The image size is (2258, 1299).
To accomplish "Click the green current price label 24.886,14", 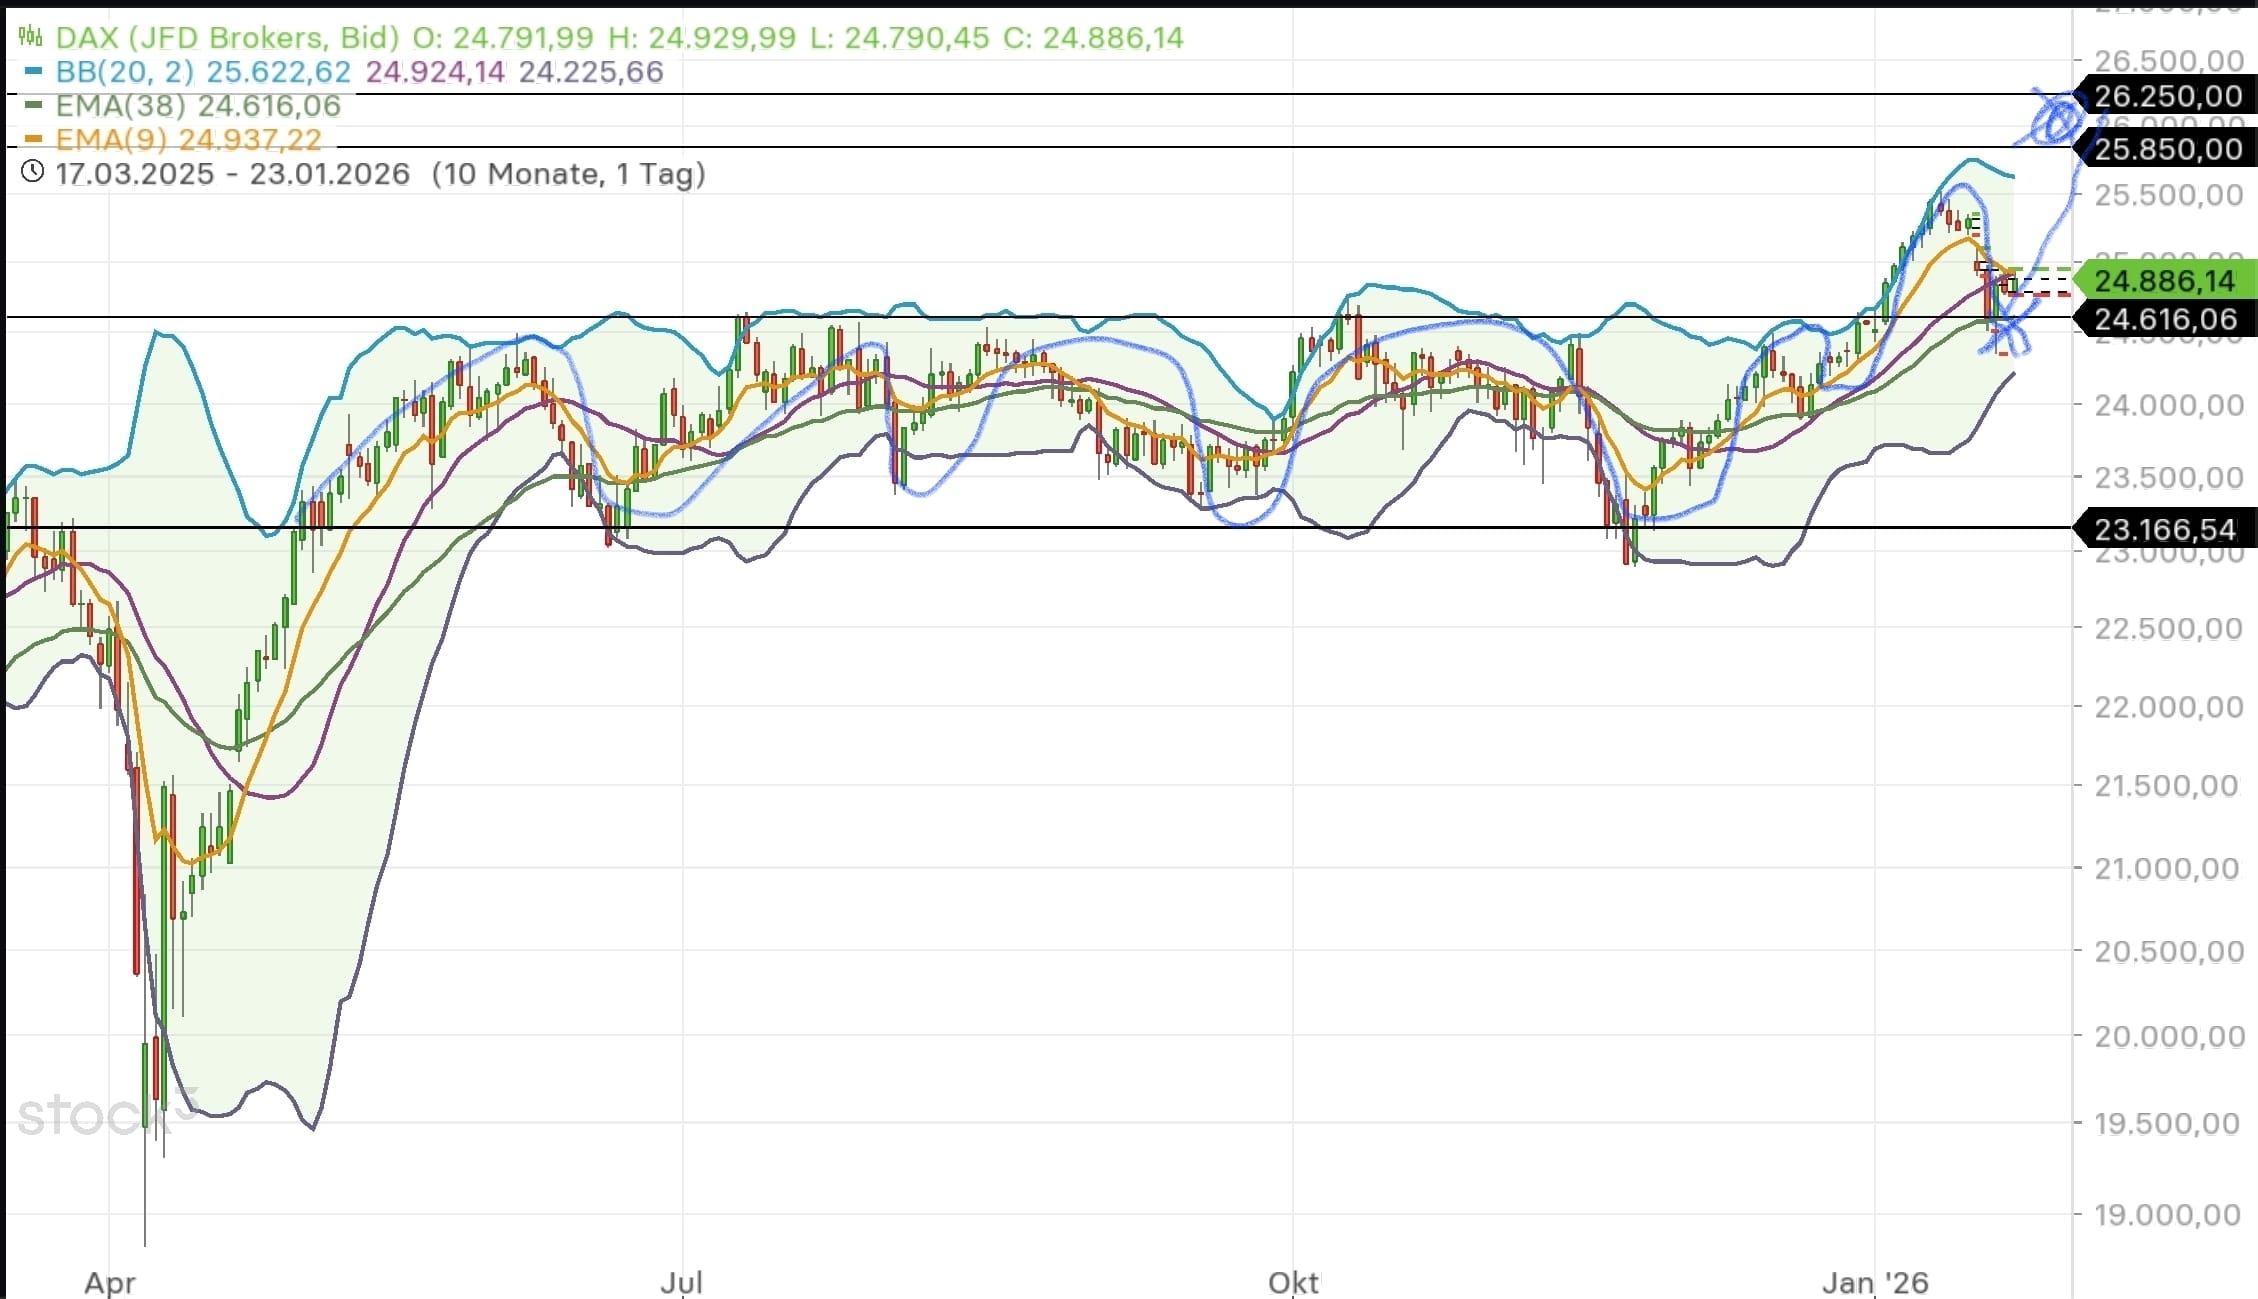I will click(2163, 281).
